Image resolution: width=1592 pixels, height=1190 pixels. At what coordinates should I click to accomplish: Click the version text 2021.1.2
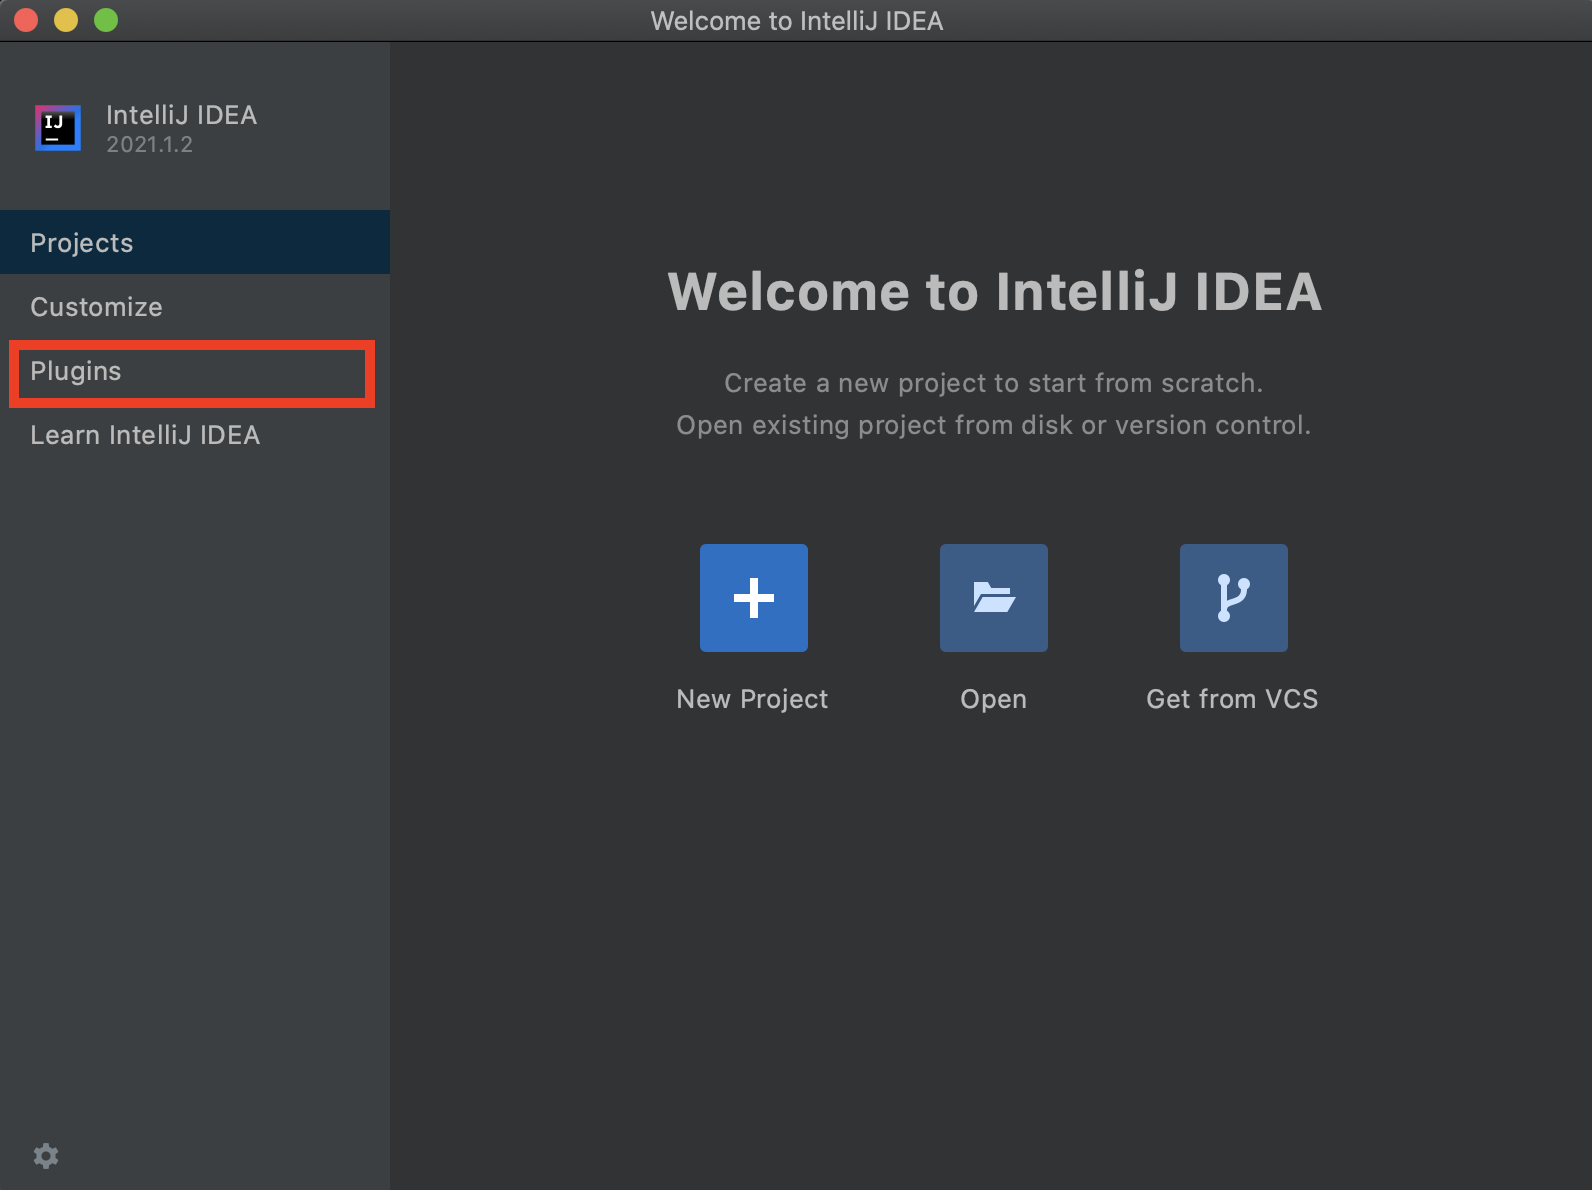(150, 144)
